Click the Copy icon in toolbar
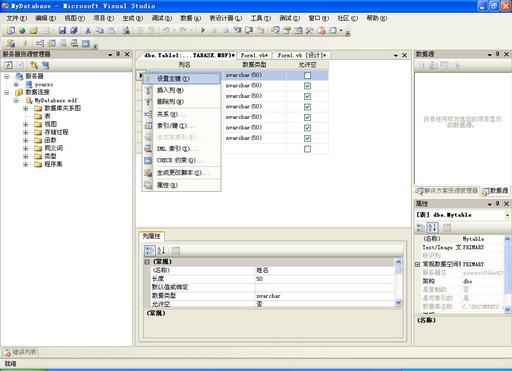This screenshot has width=512, height=371. [x=100, y=31]
